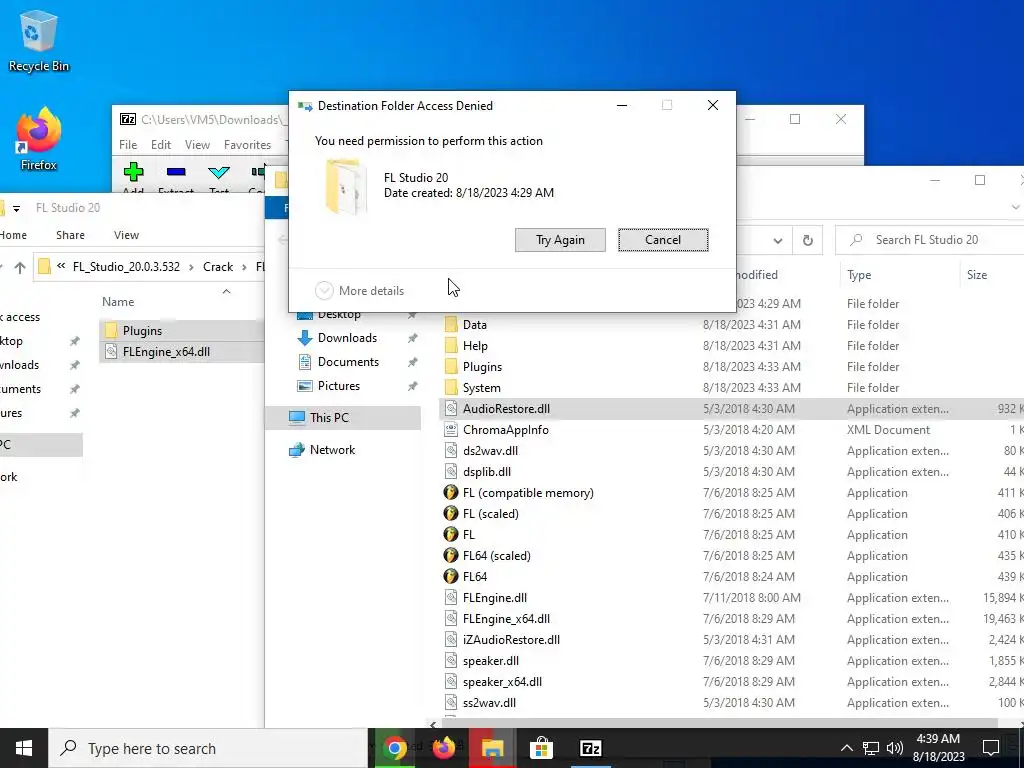The height and width of the screenshot is (768, 1024).
Task: Select FLEngine.dll file
Action: tap(495, 598)
